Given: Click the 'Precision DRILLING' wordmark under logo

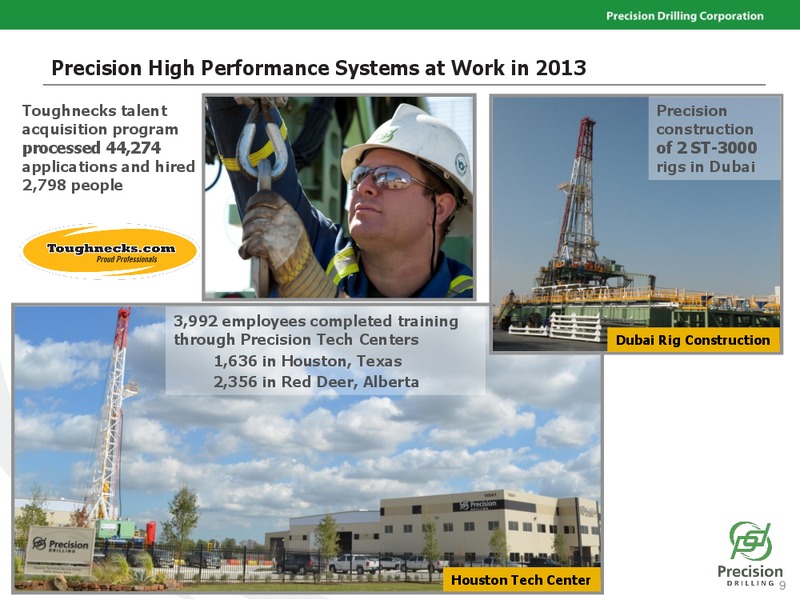Looking at the screenshot, I should point(749,576).
